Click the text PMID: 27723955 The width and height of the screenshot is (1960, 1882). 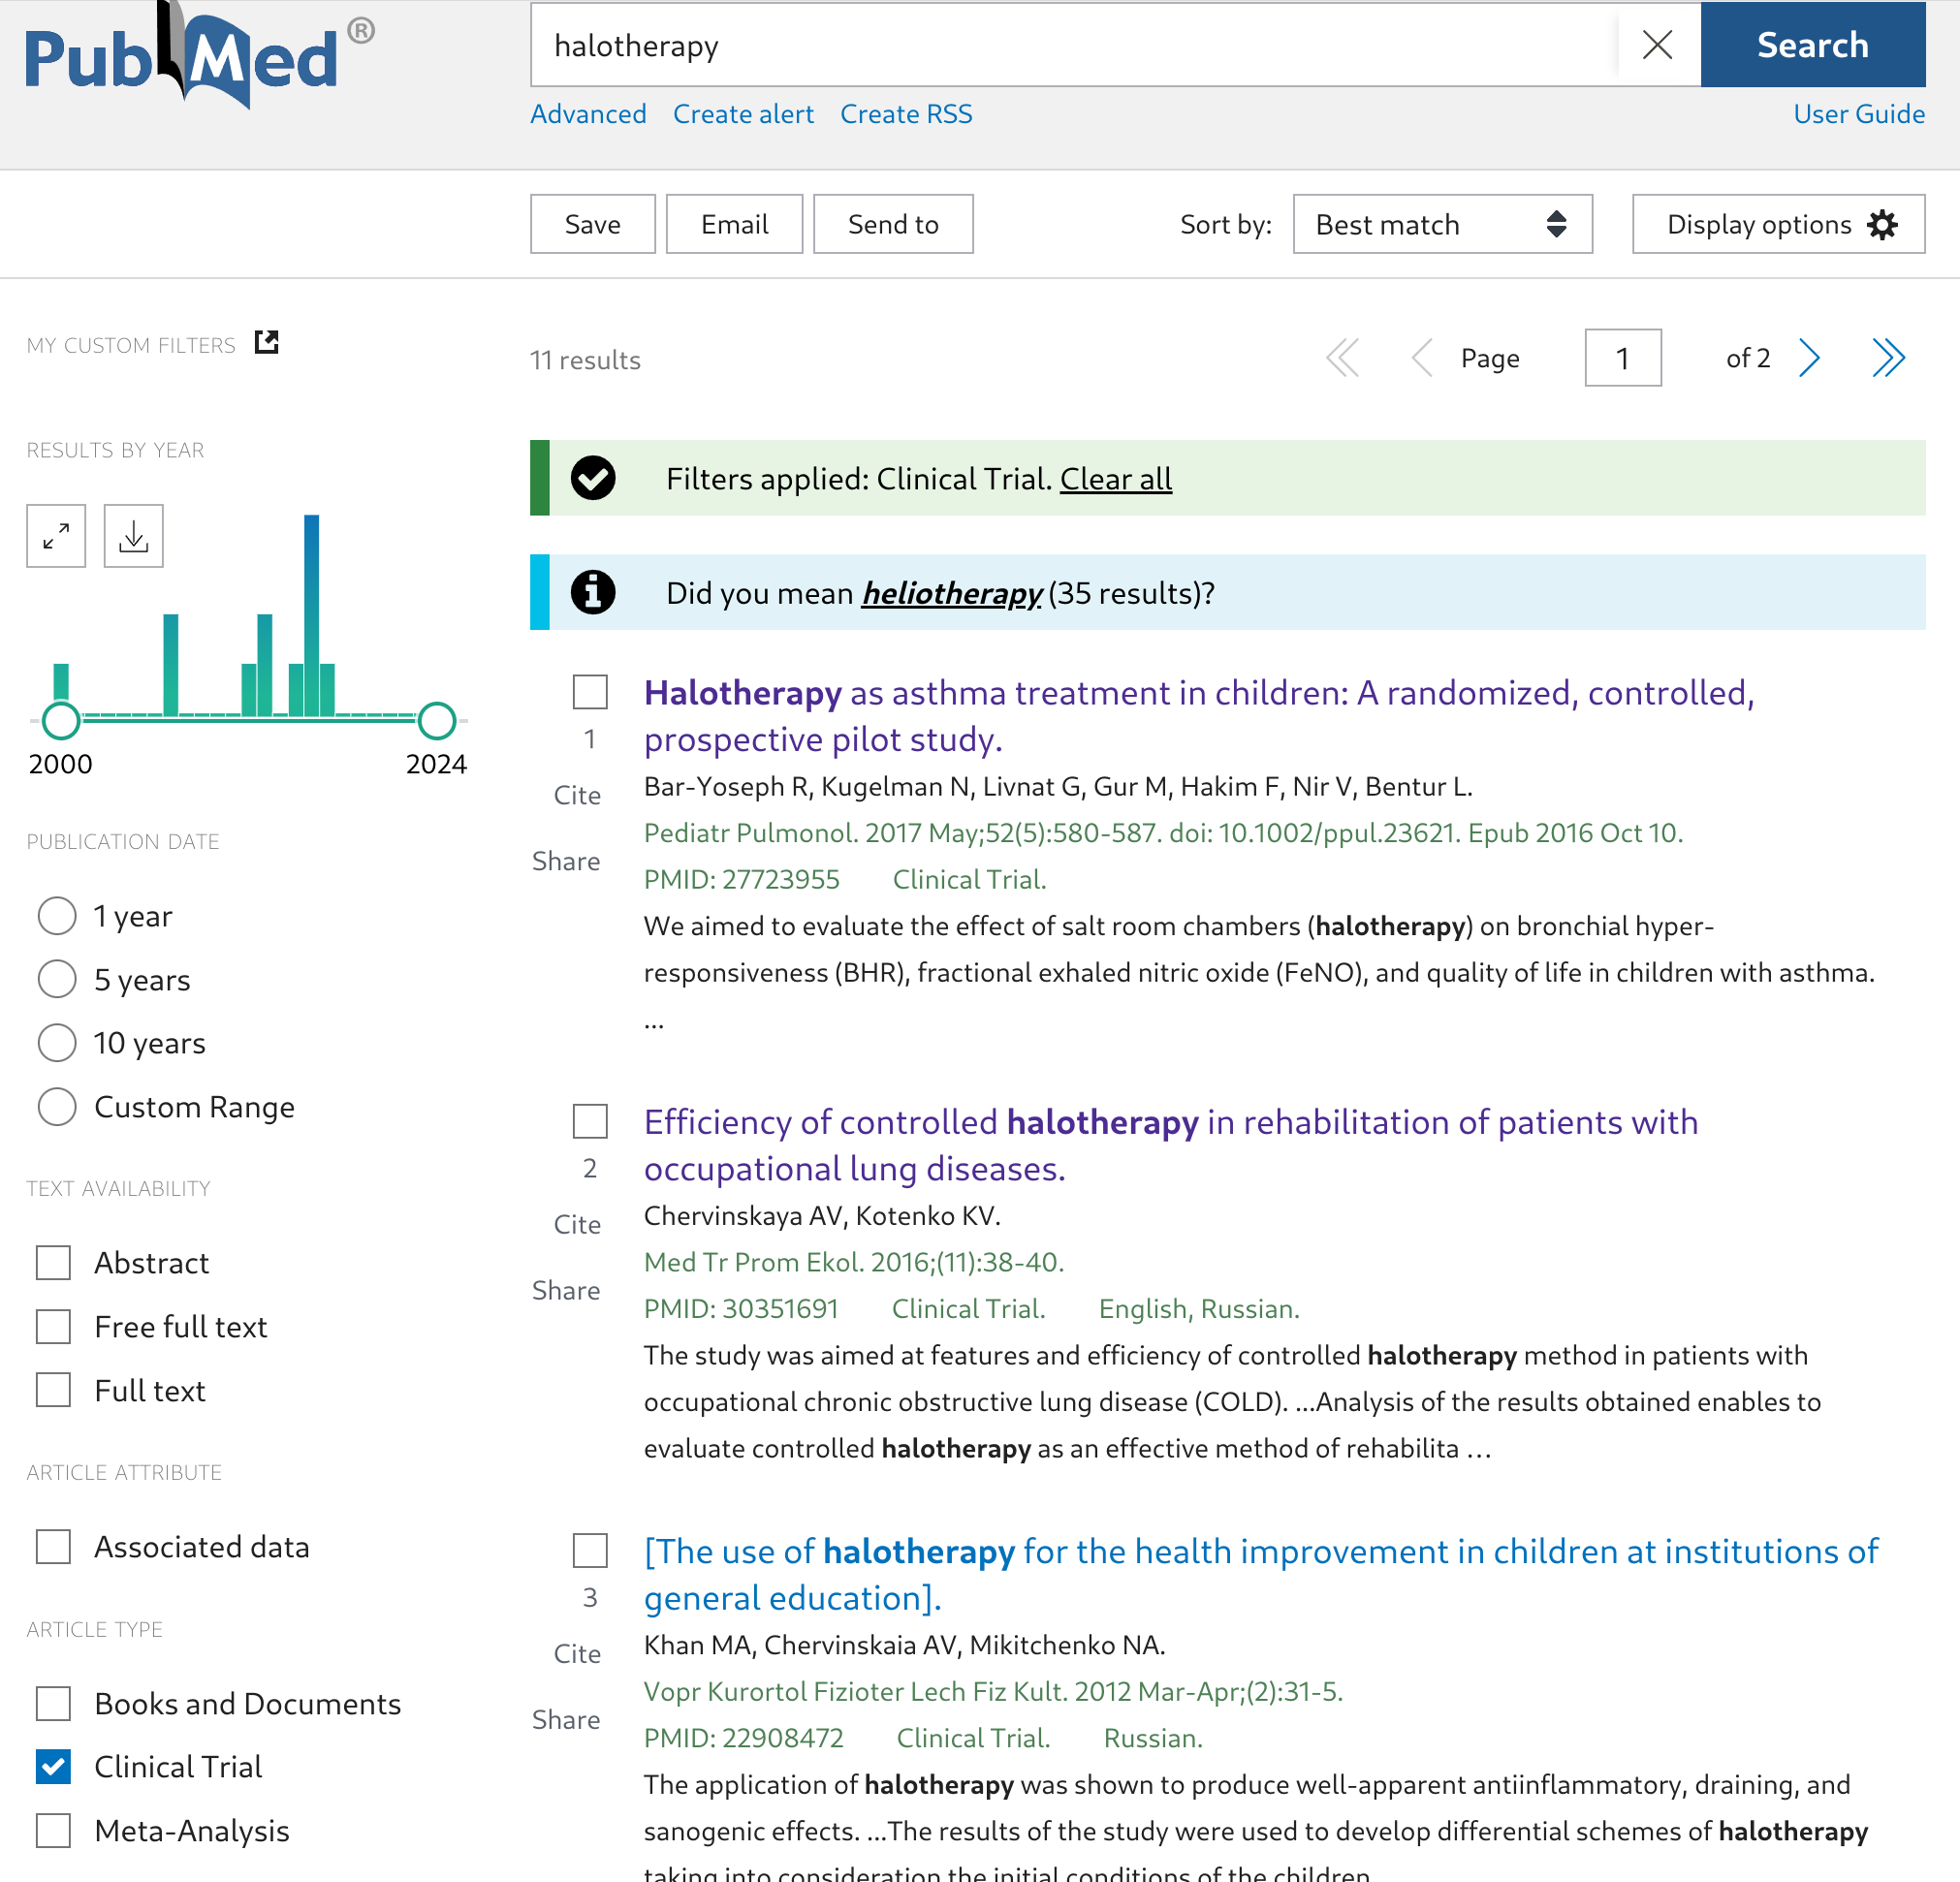pyautogui.click(x=742, y=880)
